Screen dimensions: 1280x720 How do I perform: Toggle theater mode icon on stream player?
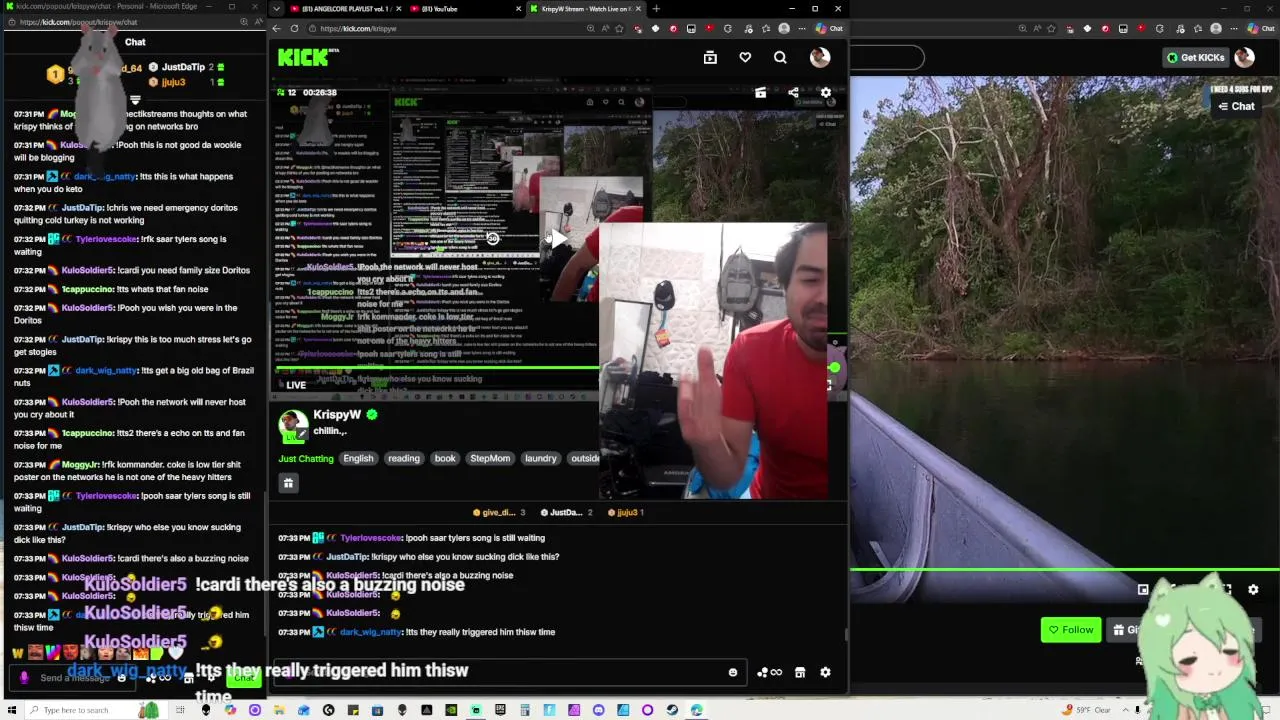[x=760, y=93]
